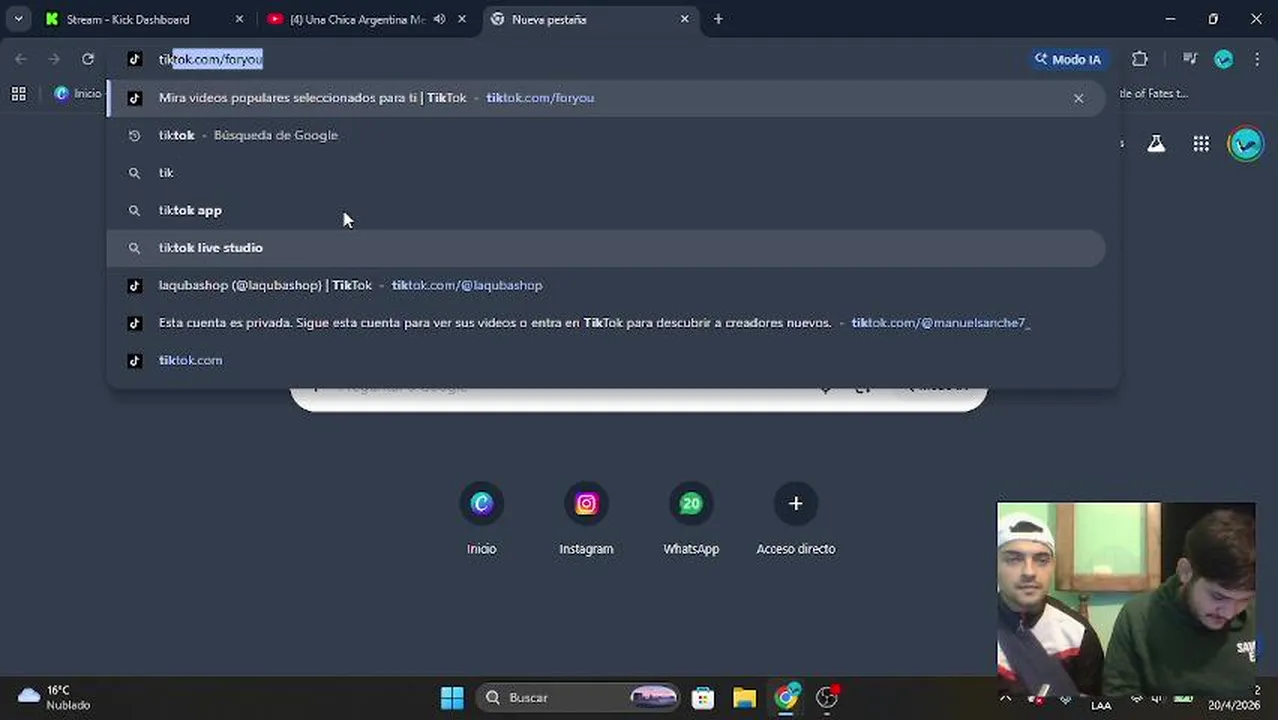
Task: Open the Instagram shortcut tile
Action: pos(586,519)
